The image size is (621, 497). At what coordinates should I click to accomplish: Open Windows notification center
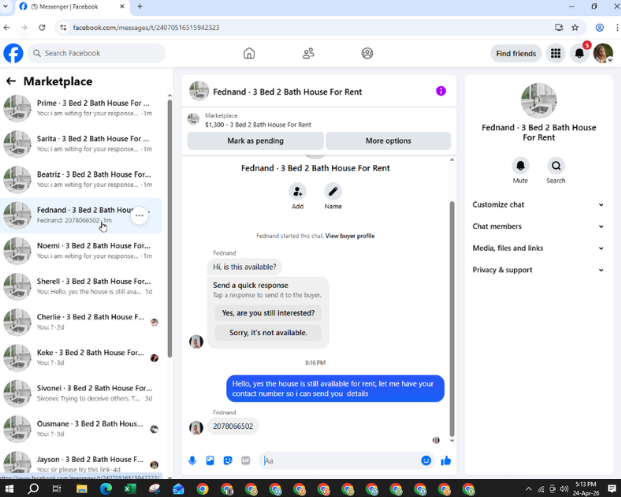(x=611, y=489)
